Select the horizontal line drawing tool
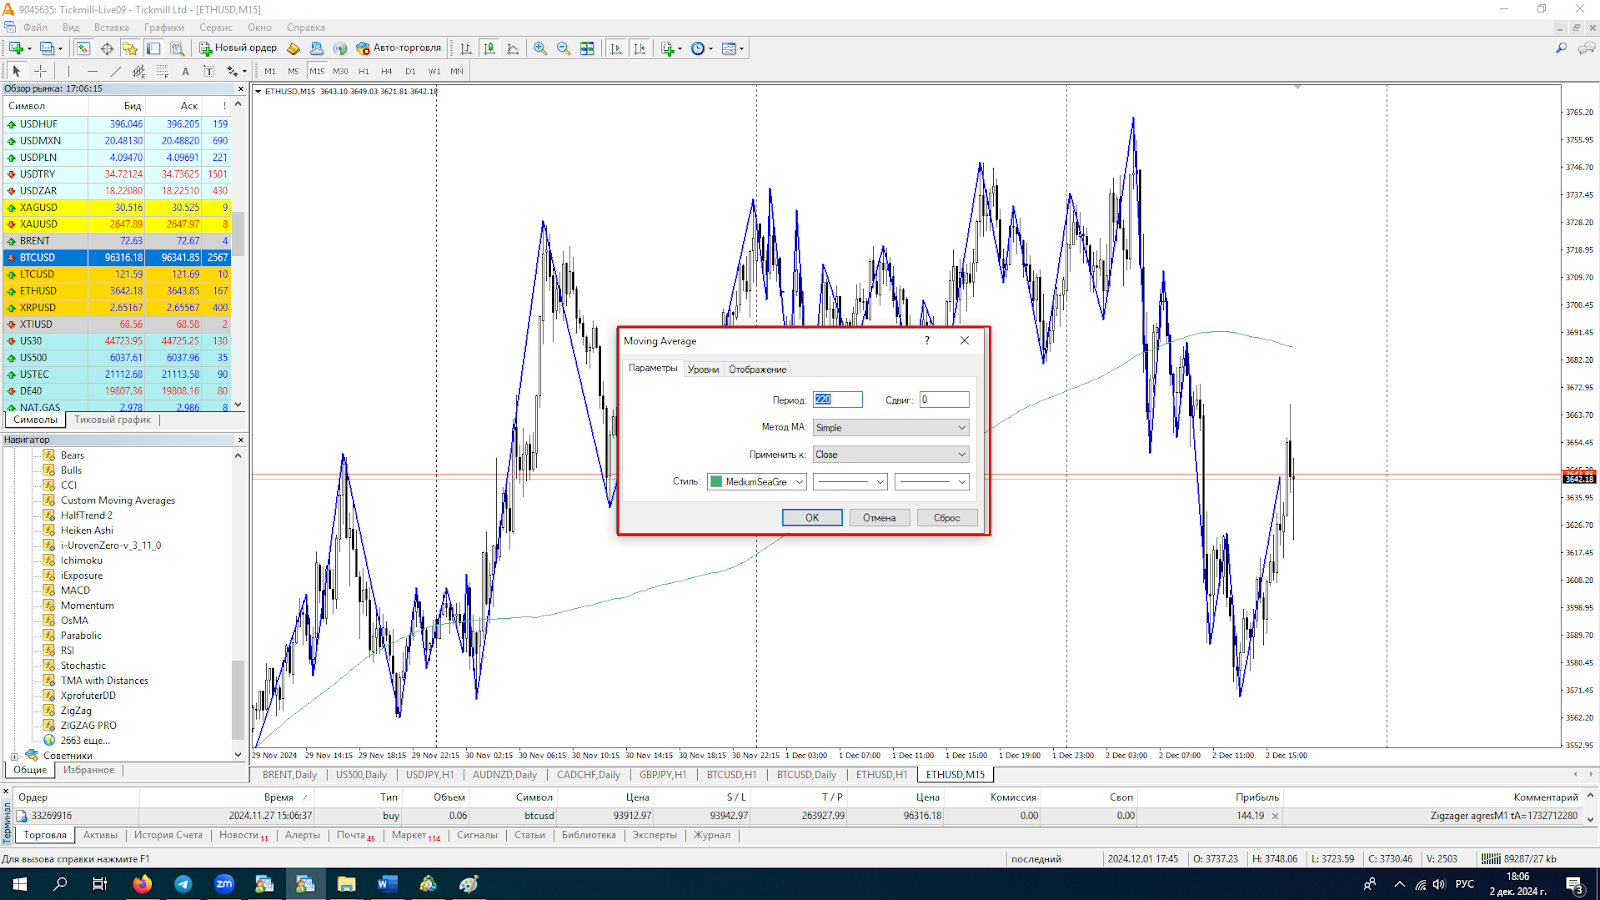This screenshot has height=900, width=1600. click(92, 71)
